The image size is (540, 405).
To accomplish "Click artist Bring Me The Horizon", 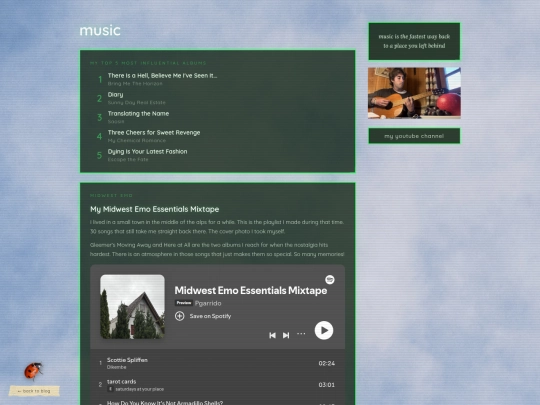I will tap(135, 84).
